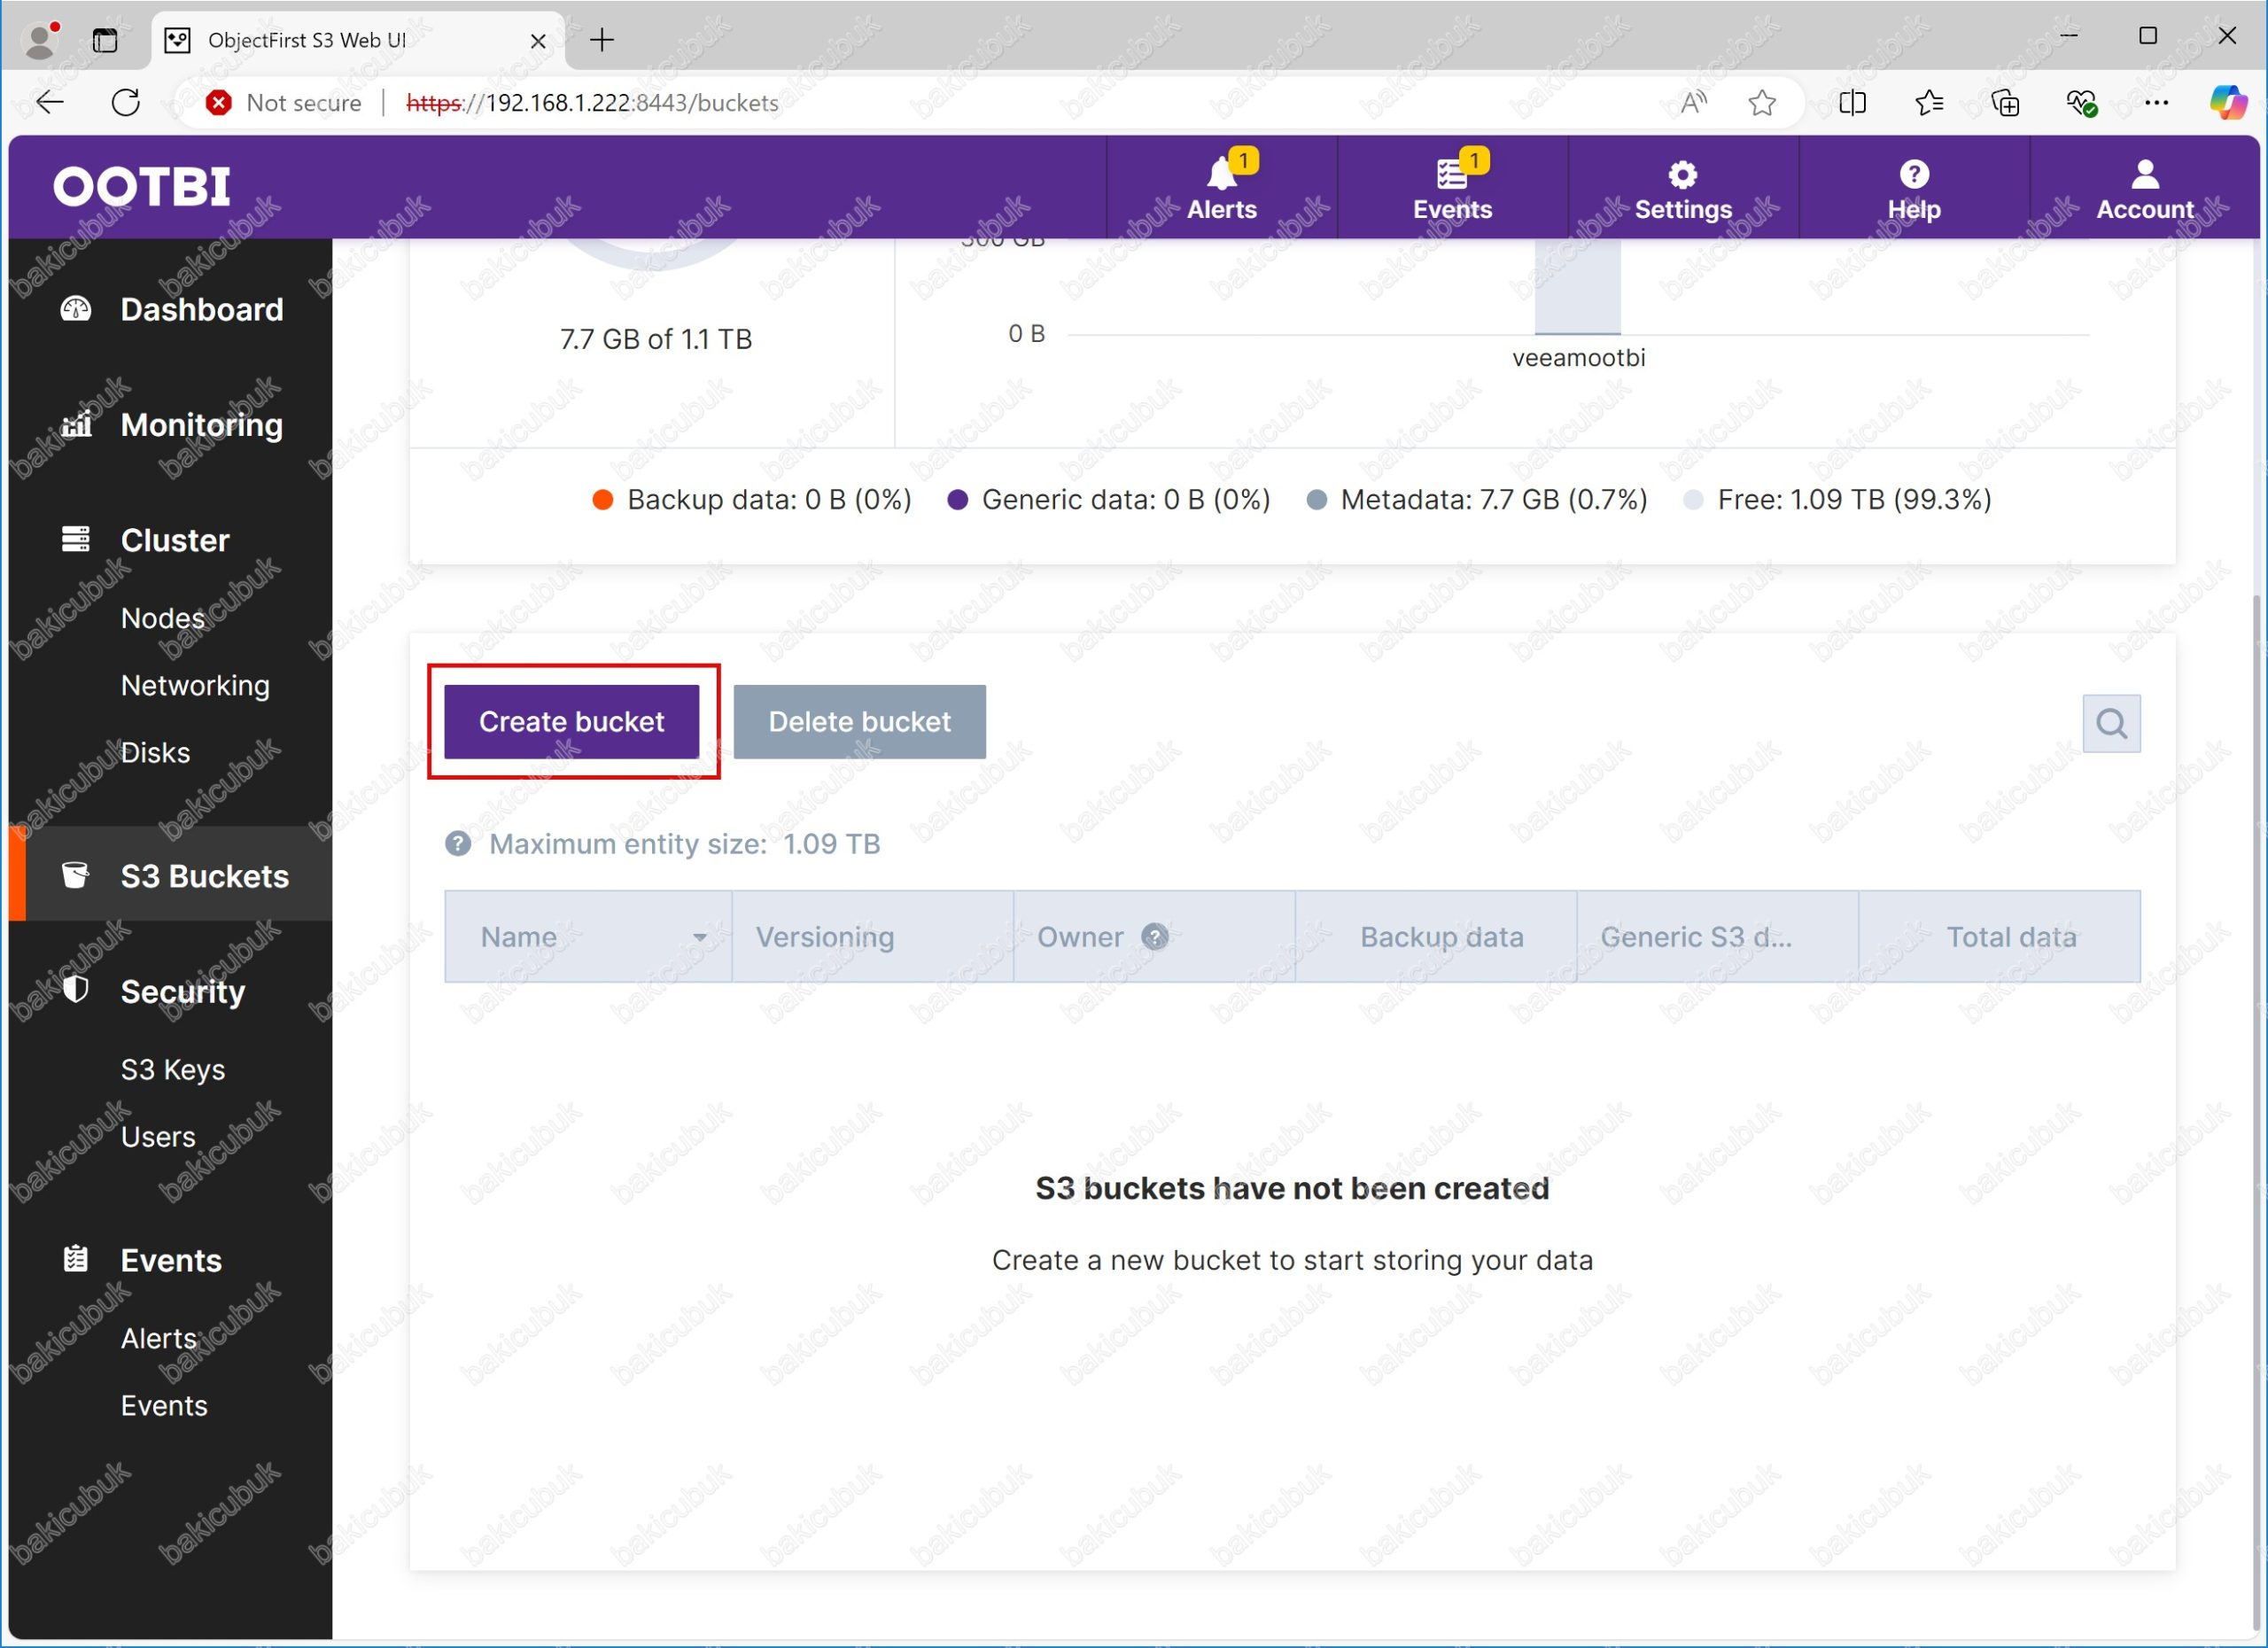Reload the page
2268x1648 pixels.
coord(126,102)
